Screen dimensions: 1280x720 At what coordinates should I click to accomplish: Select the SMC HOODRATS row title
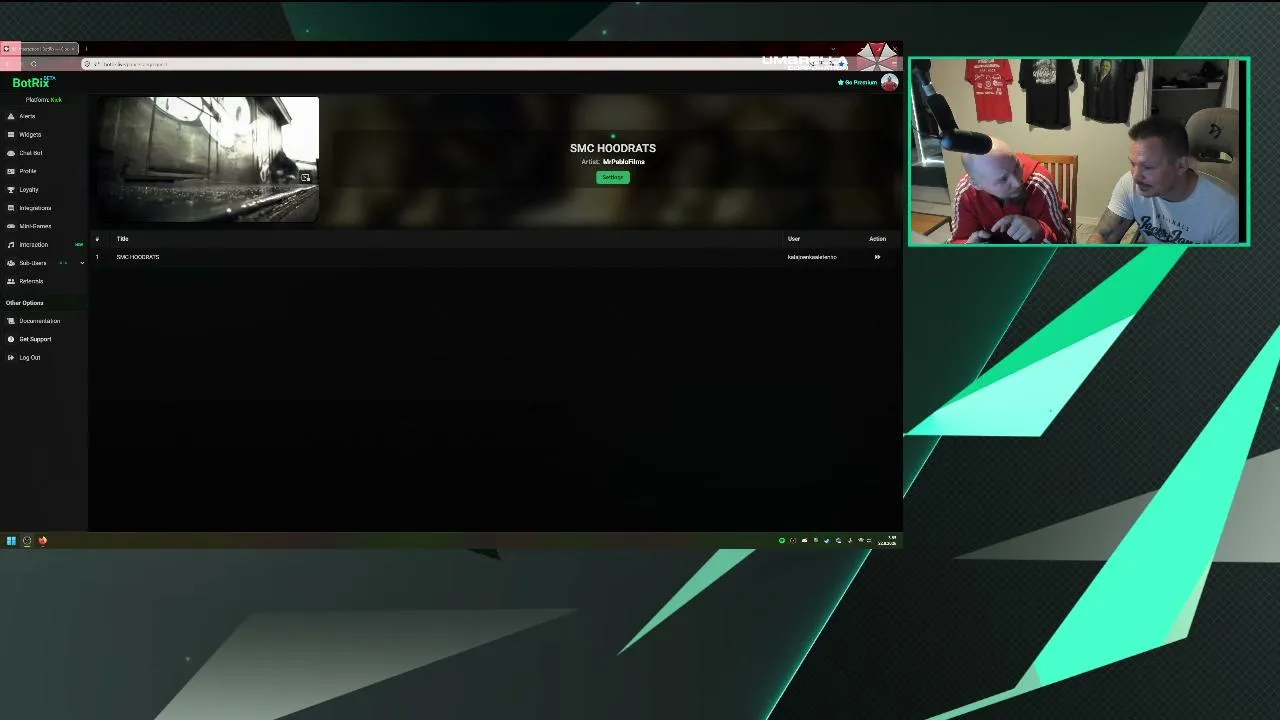[138, 257]
